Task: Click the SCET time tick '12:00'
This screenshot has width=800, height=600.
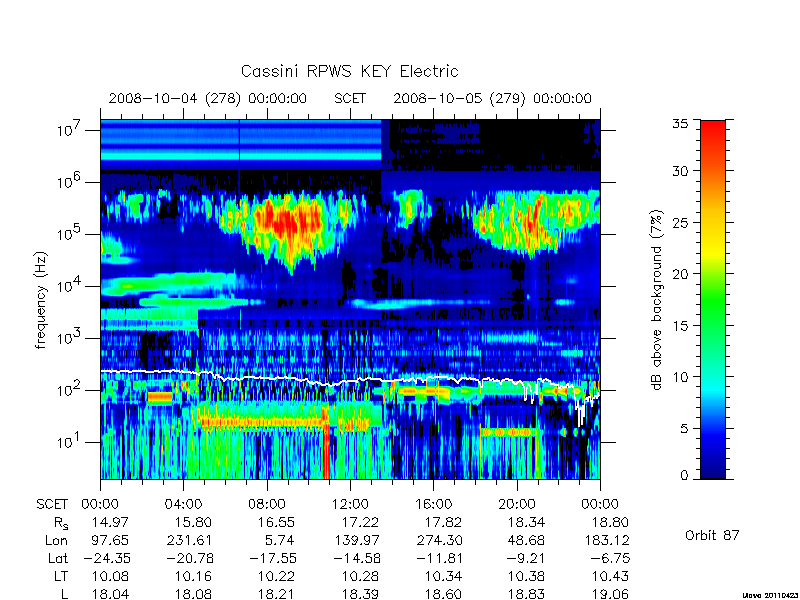Action: tap(350, 505)
